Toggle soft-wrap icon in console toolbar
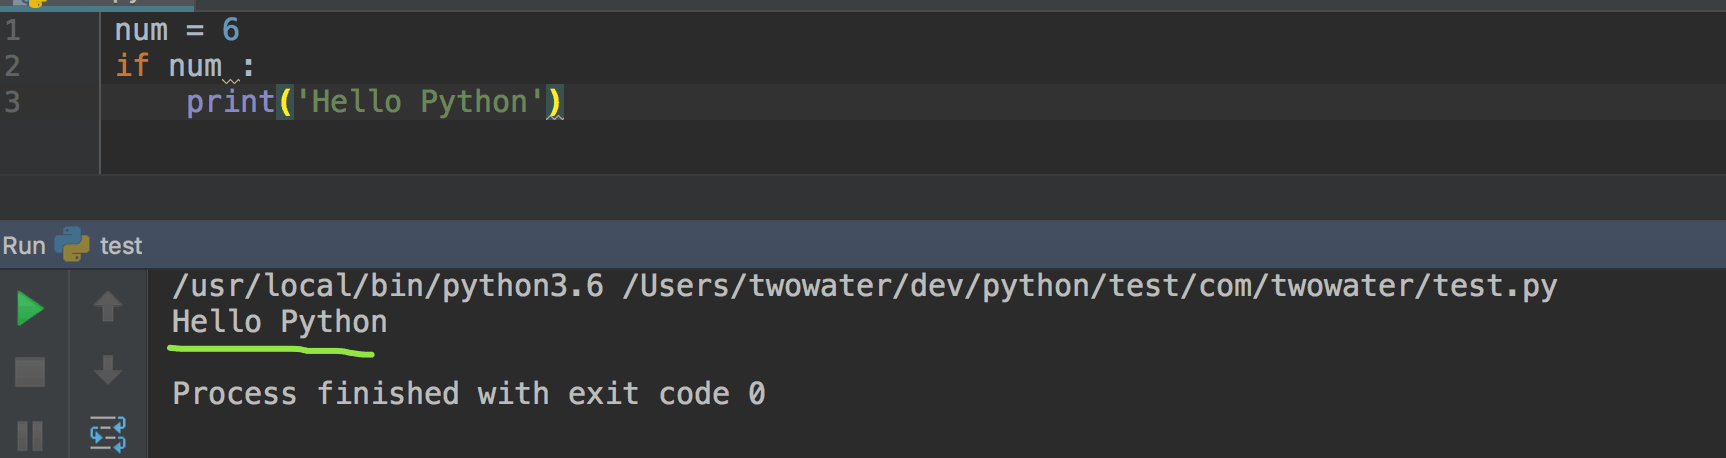1726x458 pixels. [108, 434]
